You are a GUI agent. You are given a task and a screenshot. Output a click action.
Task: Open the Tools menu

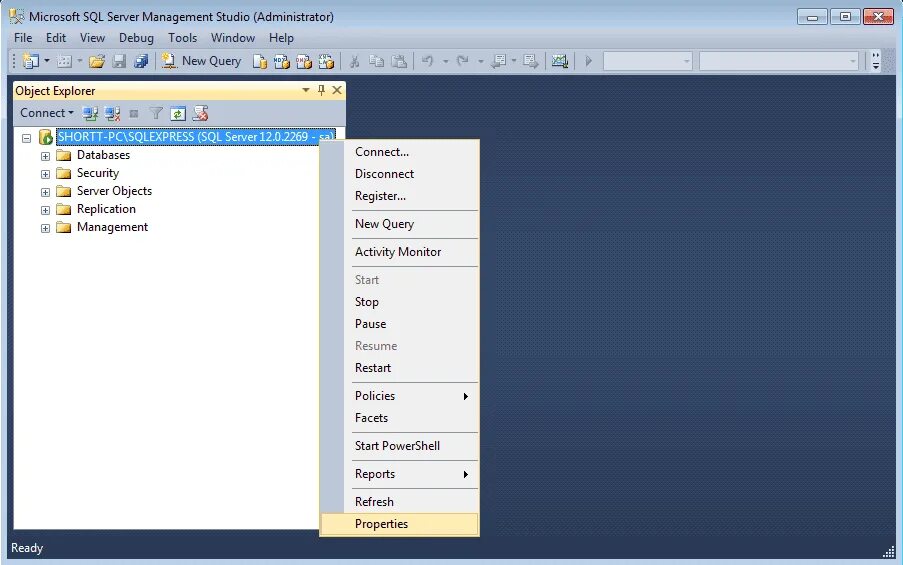pos(183,38)
